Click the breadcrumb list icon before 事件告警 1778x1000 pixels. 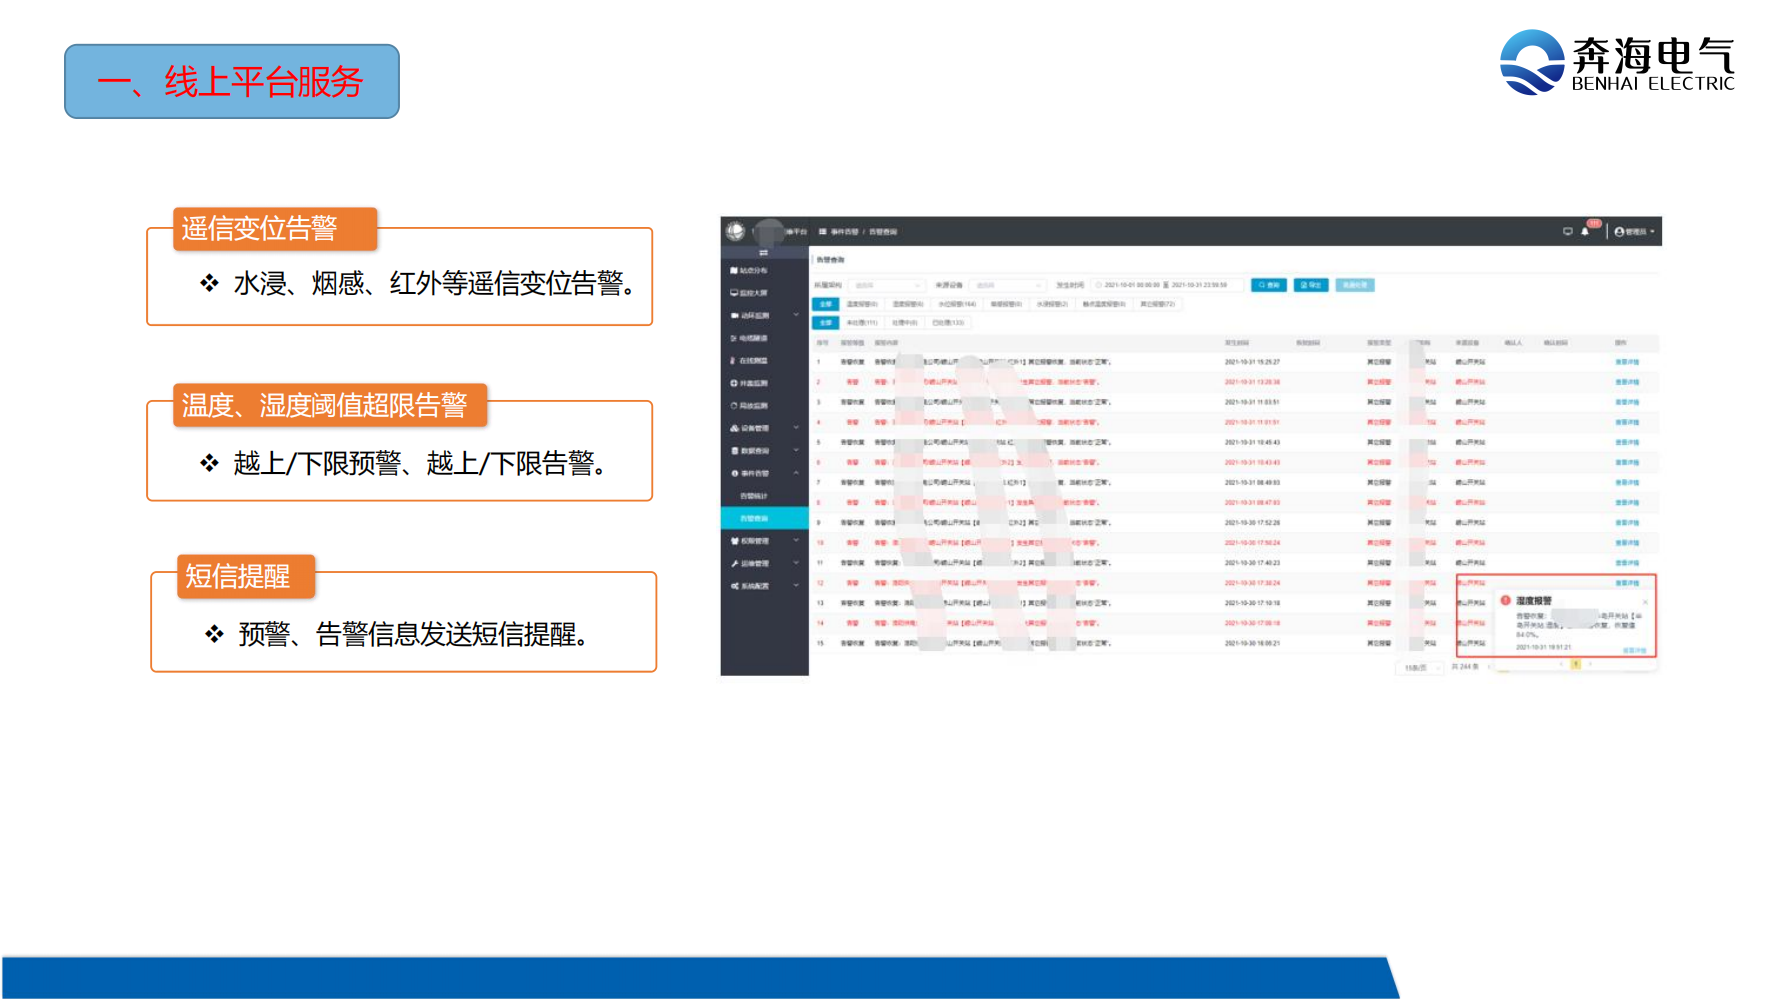(823, 232)
